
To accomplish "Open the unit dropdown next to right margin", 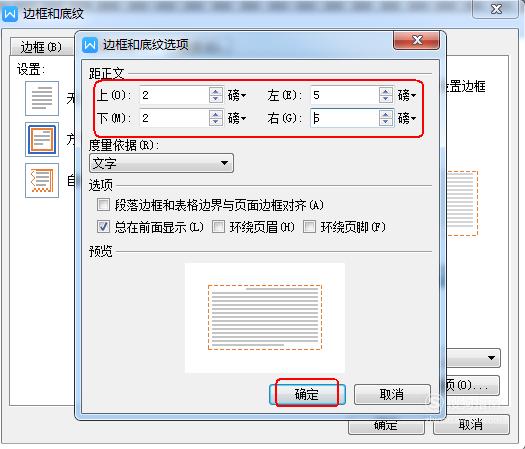I will click(407, 118).
